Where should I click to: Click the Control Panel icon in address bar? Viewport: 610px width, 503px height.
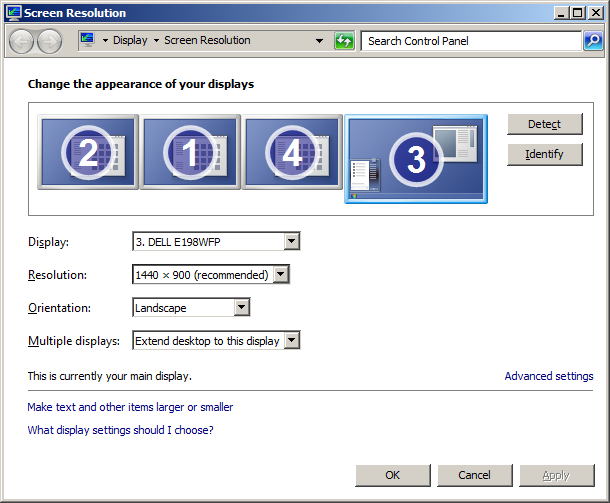pos(88,40)
